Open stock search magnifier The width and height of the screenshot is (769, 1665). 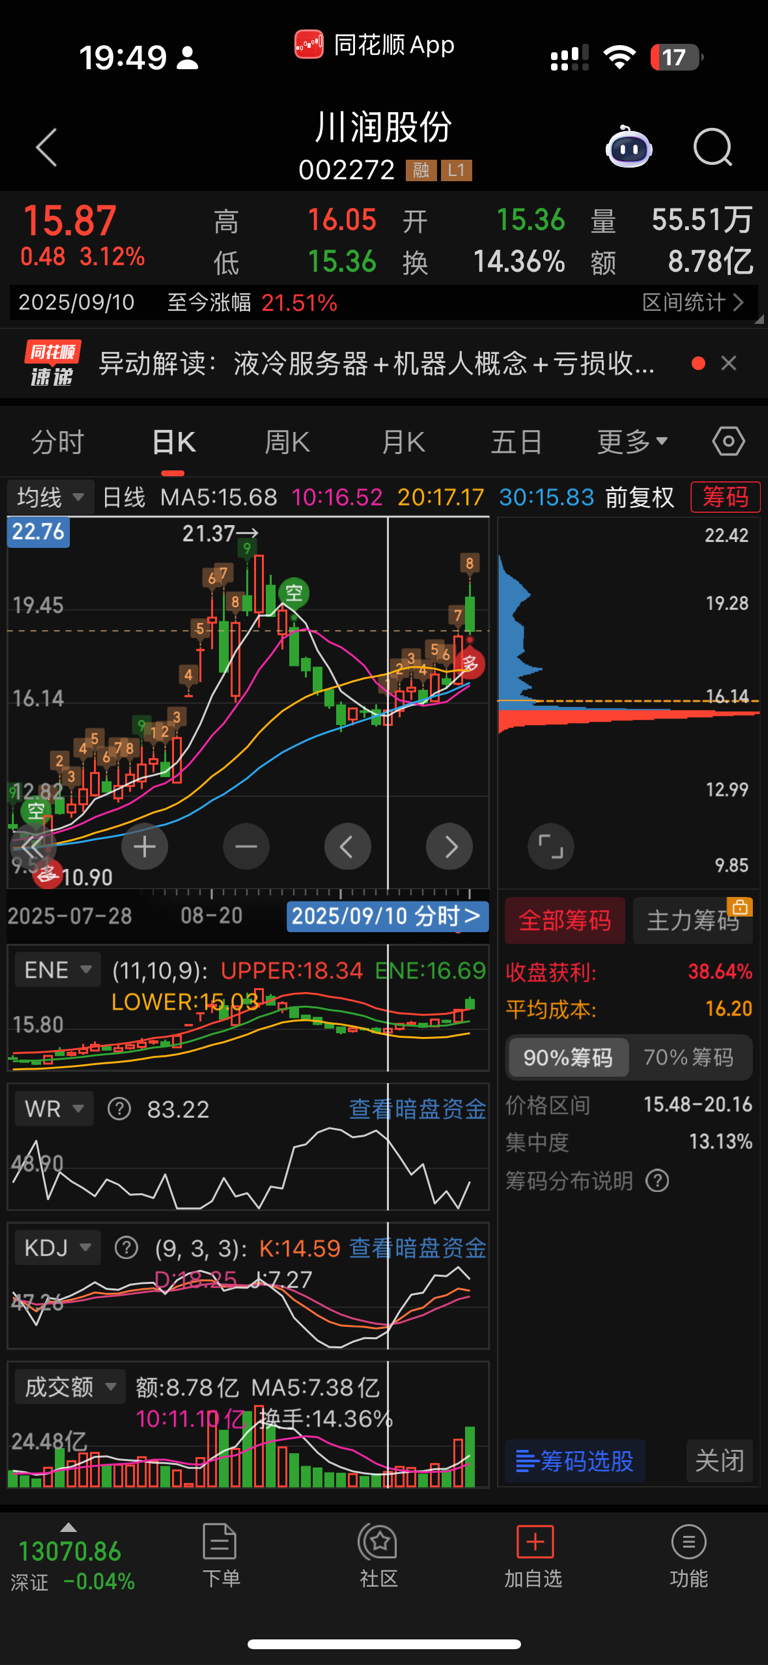[x=713, y=148]
